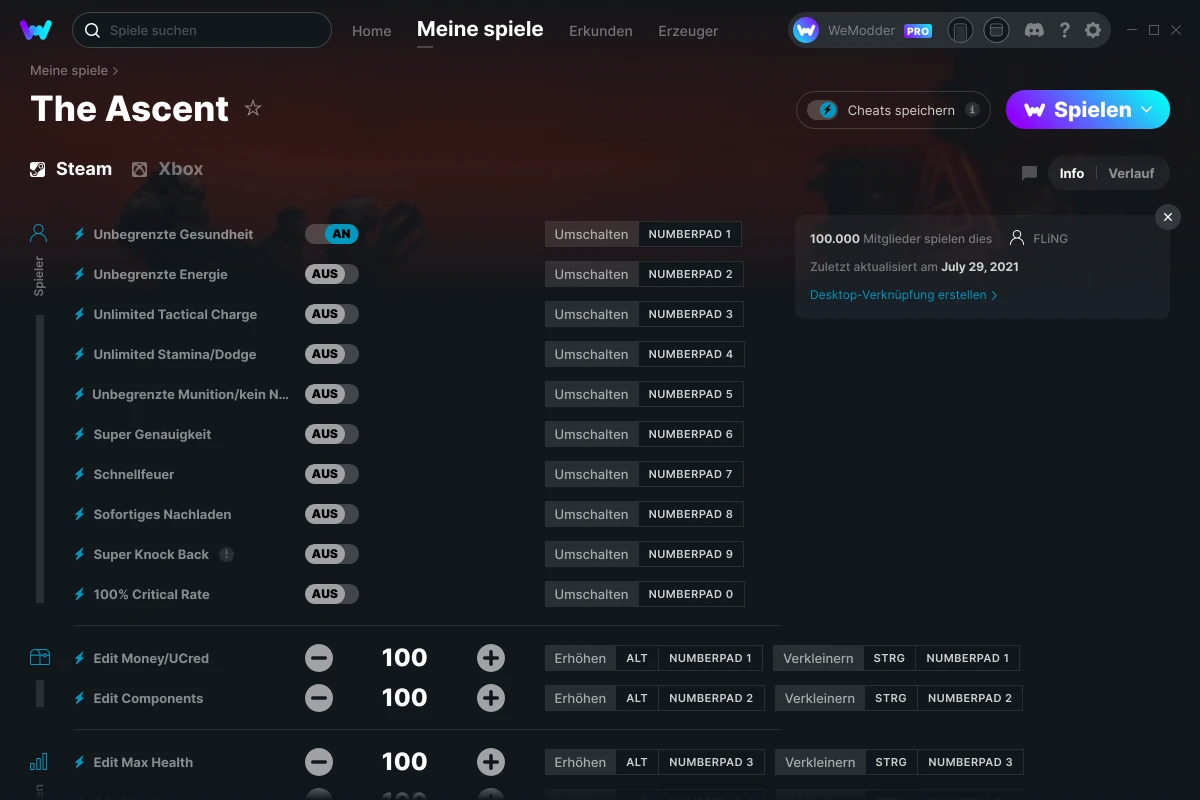Image resolution: width=1200 pixels, height=800 pixels.
Task: Turn off Unbegrenzte Gesundheit toggle
Action: coord(332,234)
